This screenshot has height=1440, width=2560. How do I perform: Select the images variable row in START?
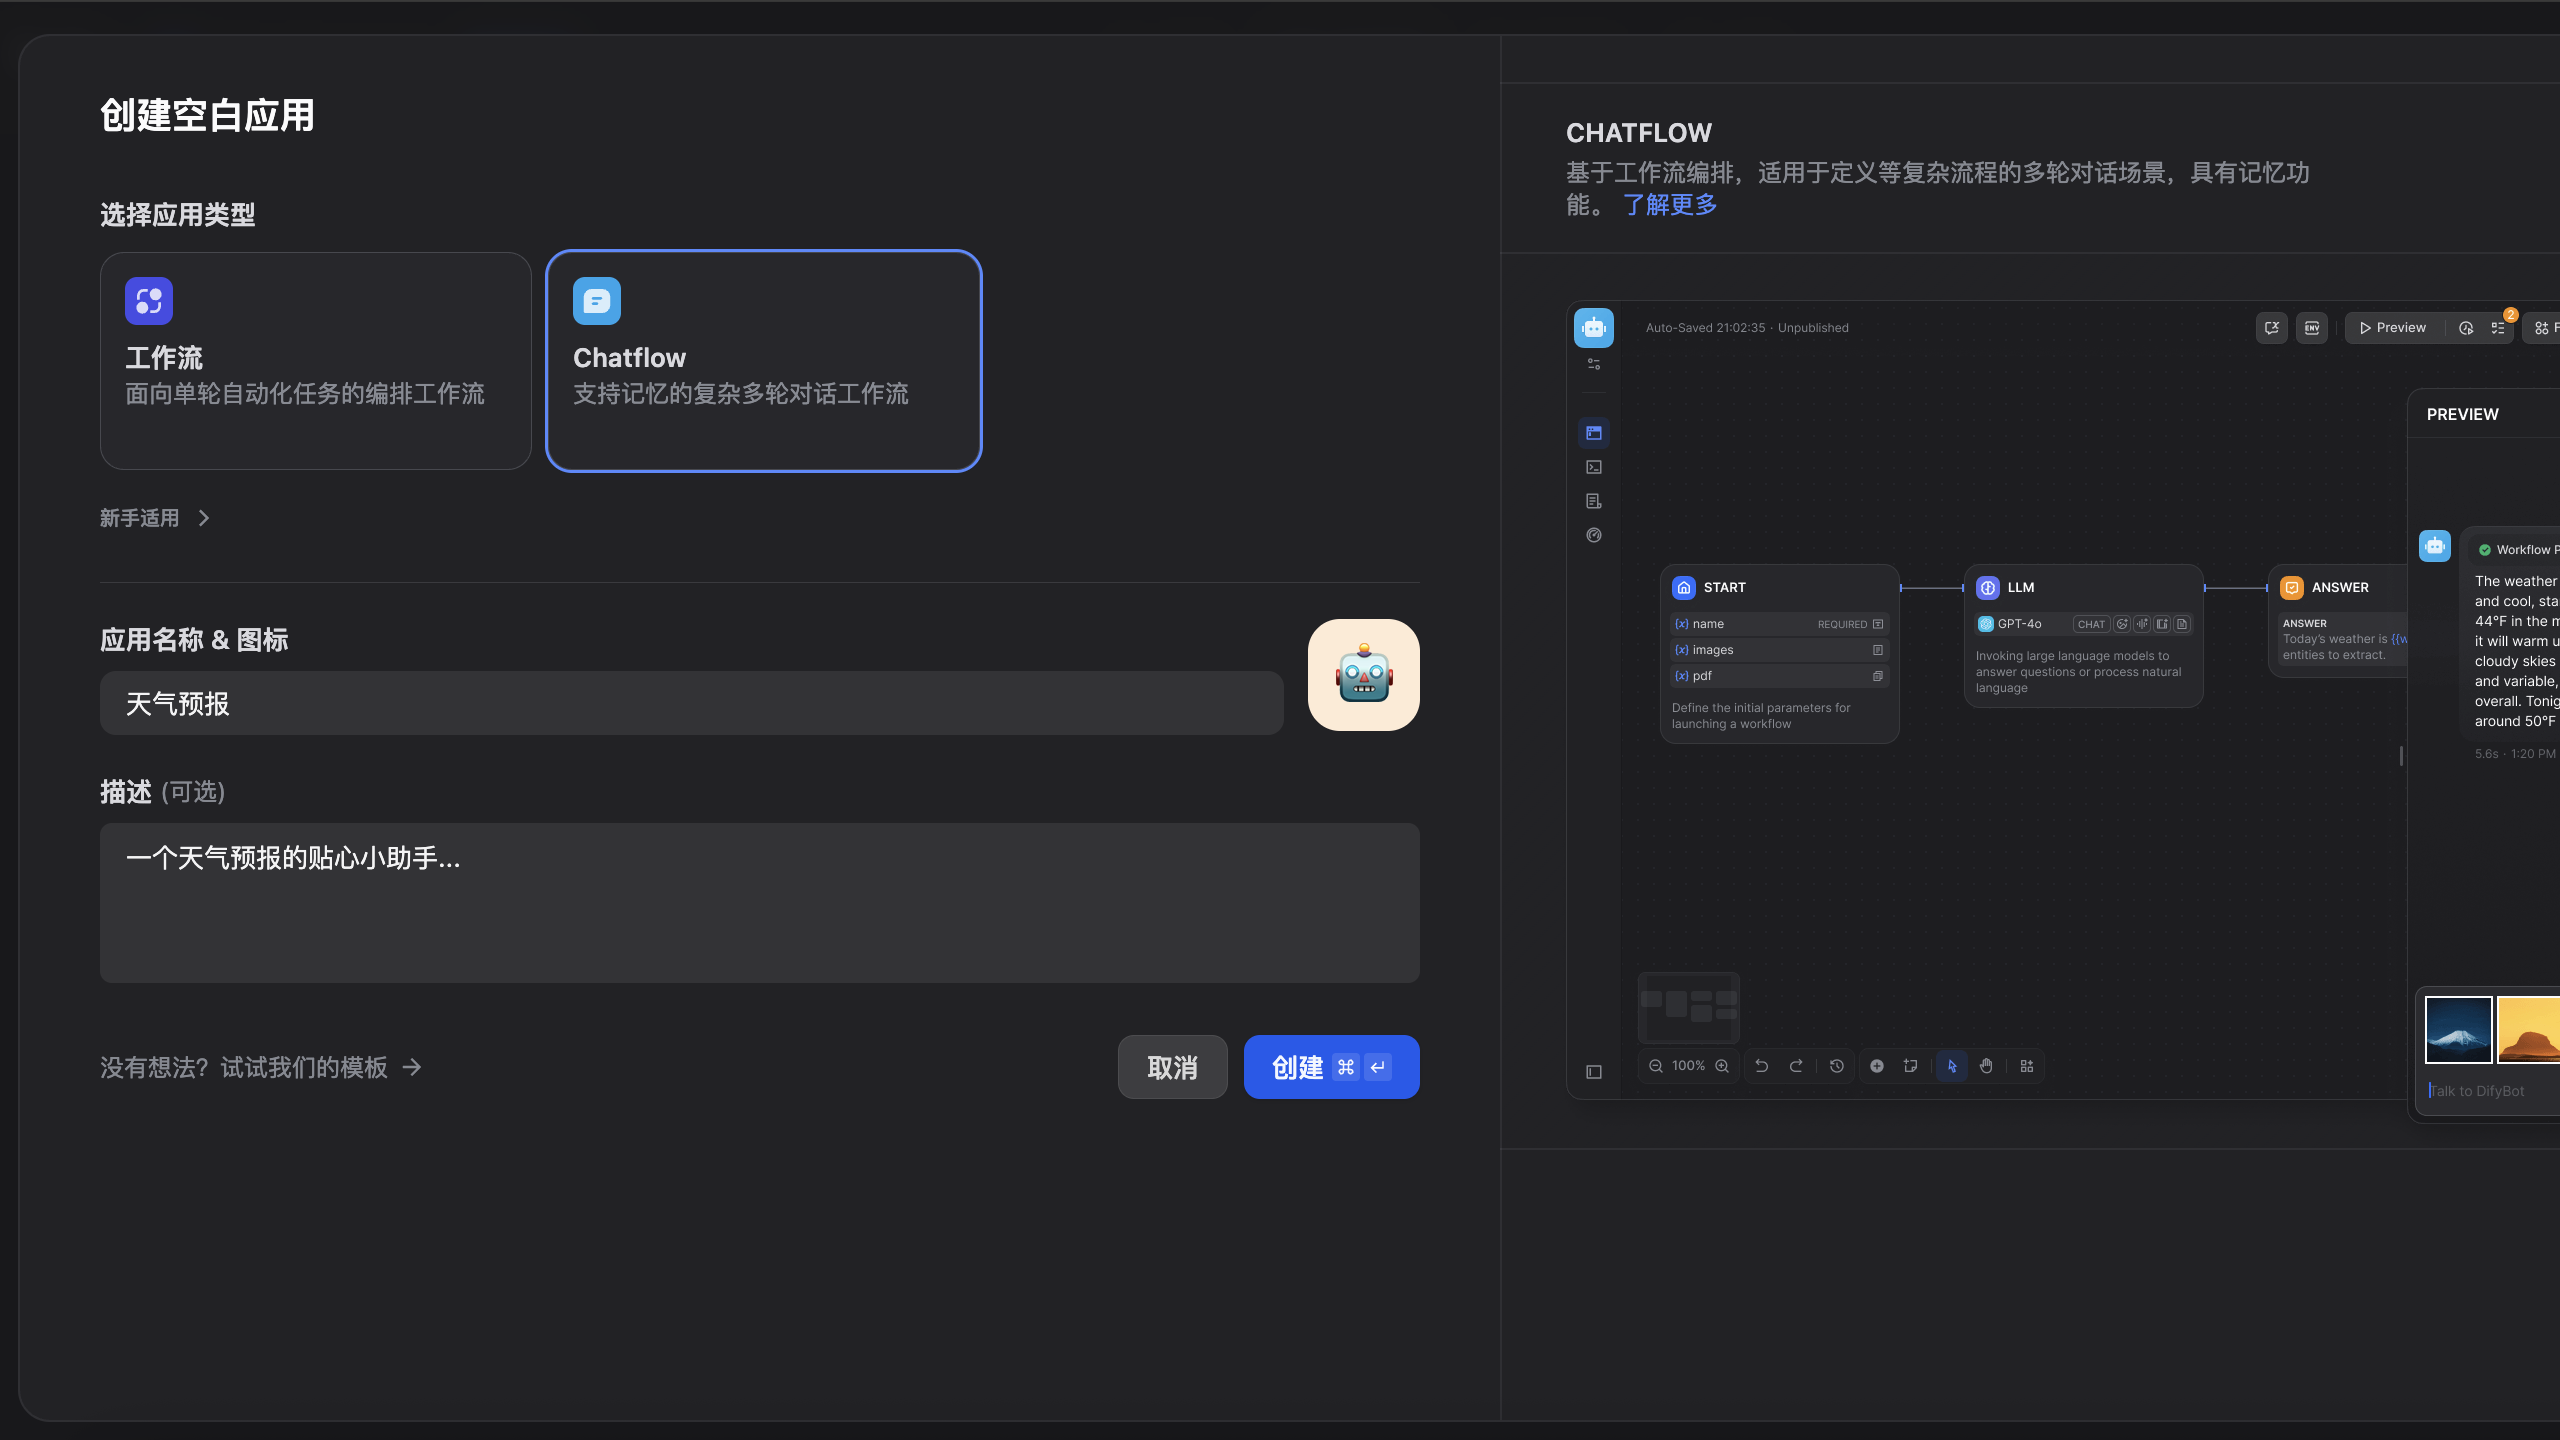tap(1779, 650)
